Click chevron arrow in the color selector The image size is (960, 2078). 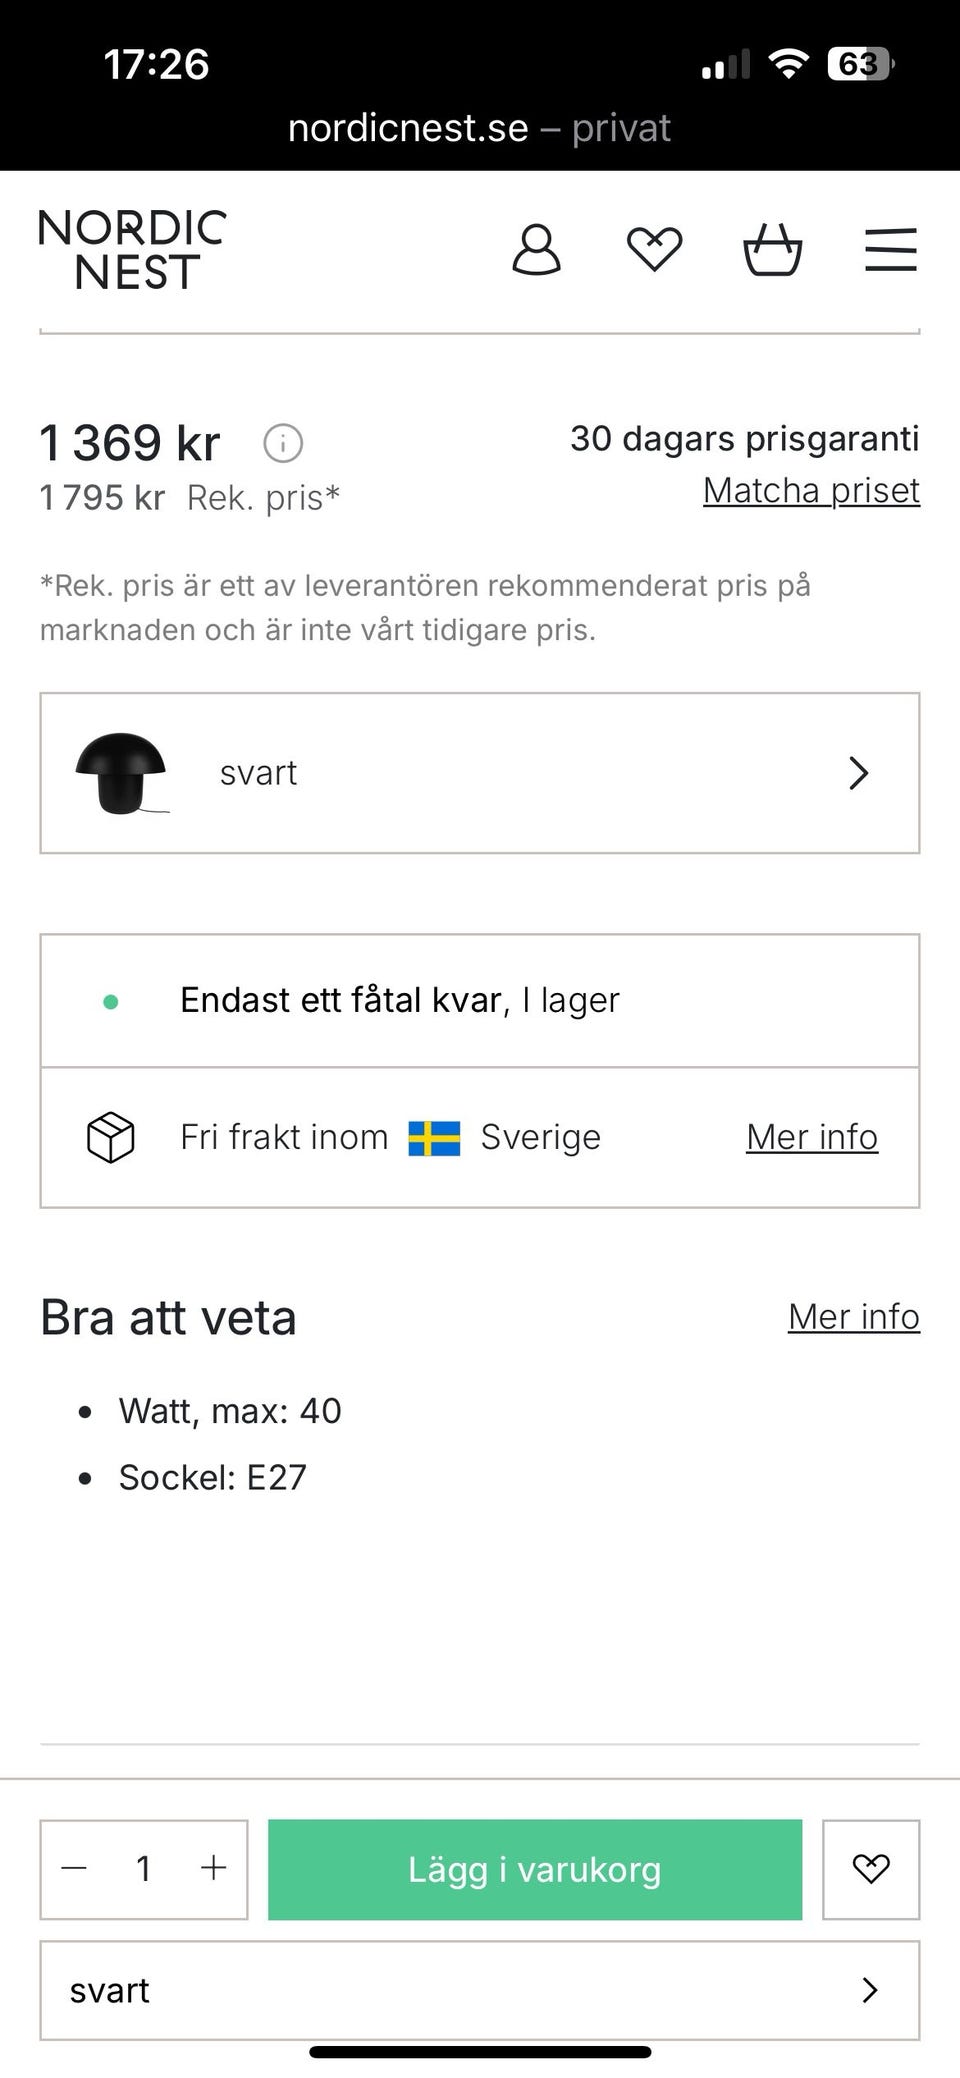(x=858, y=773)
